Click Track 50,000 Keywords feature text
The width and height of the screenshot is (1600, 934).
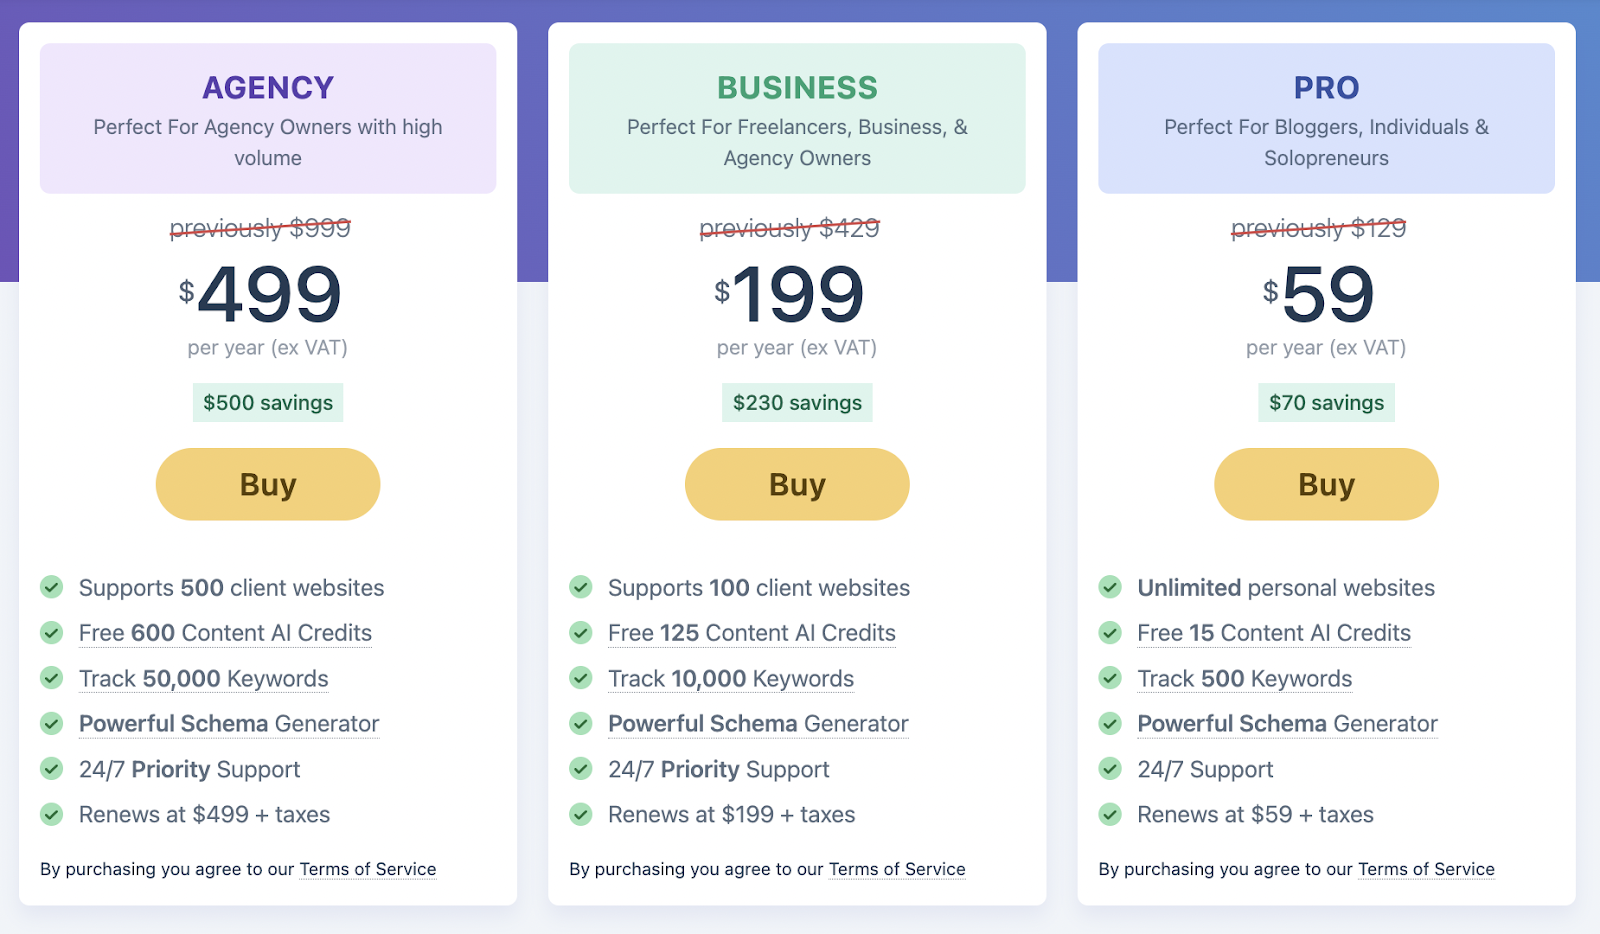click(x=204, y=679)
